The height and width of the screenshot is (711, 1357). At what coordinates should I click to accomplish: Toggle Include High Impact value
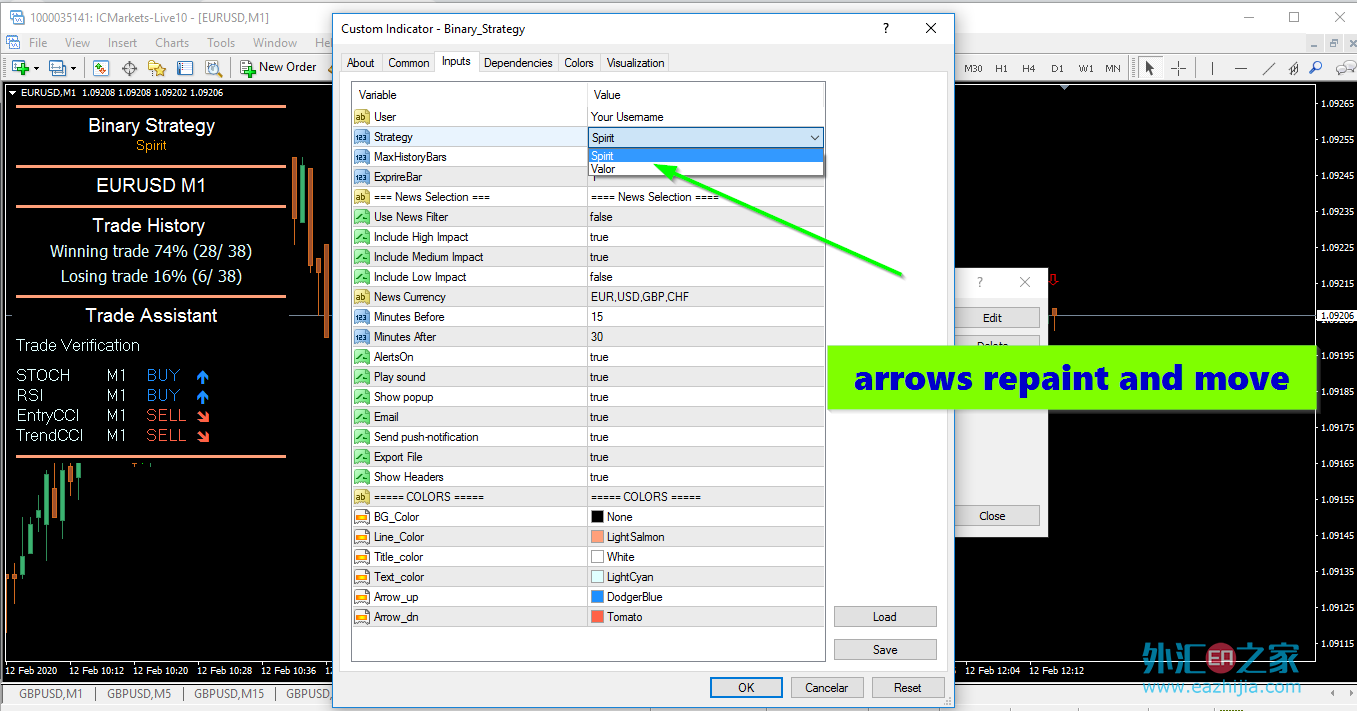coord(706,237)
